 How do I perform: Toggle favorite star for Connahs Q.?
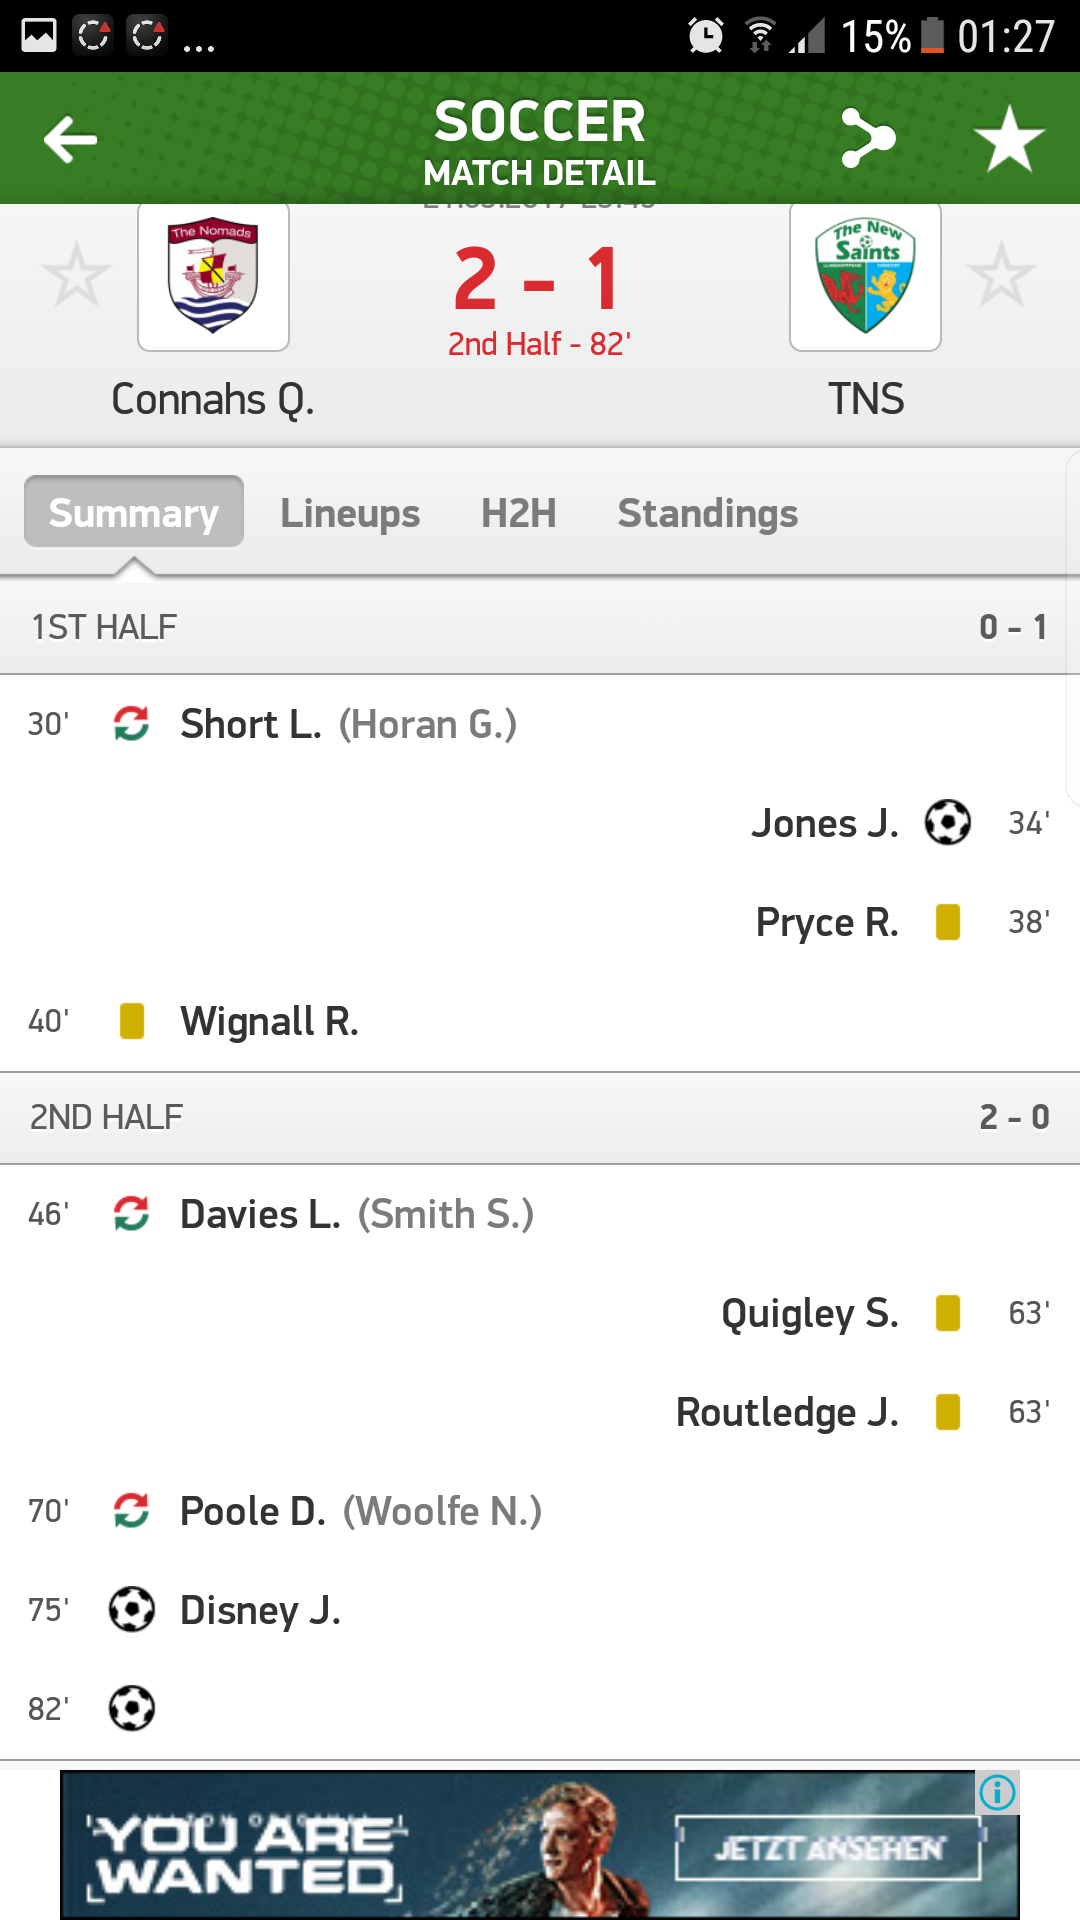click(76, 275)
